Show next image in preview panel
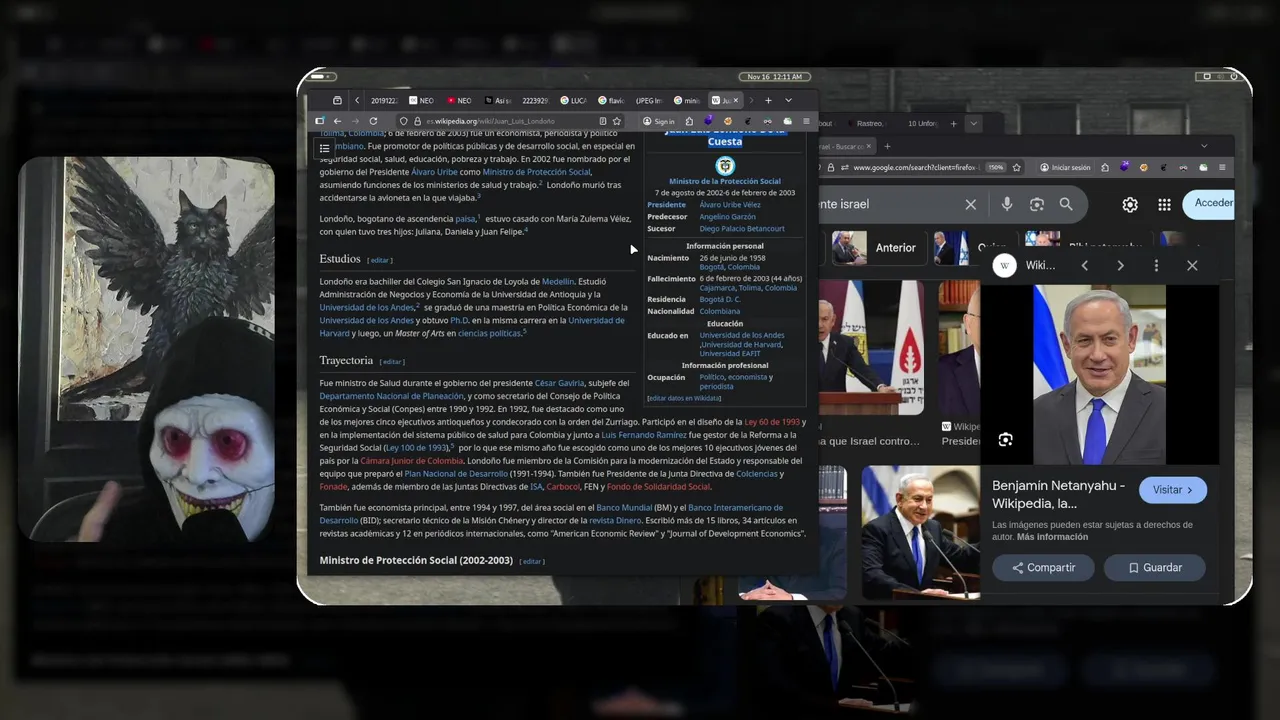The image size is (1280, 720). (1120, 265)
